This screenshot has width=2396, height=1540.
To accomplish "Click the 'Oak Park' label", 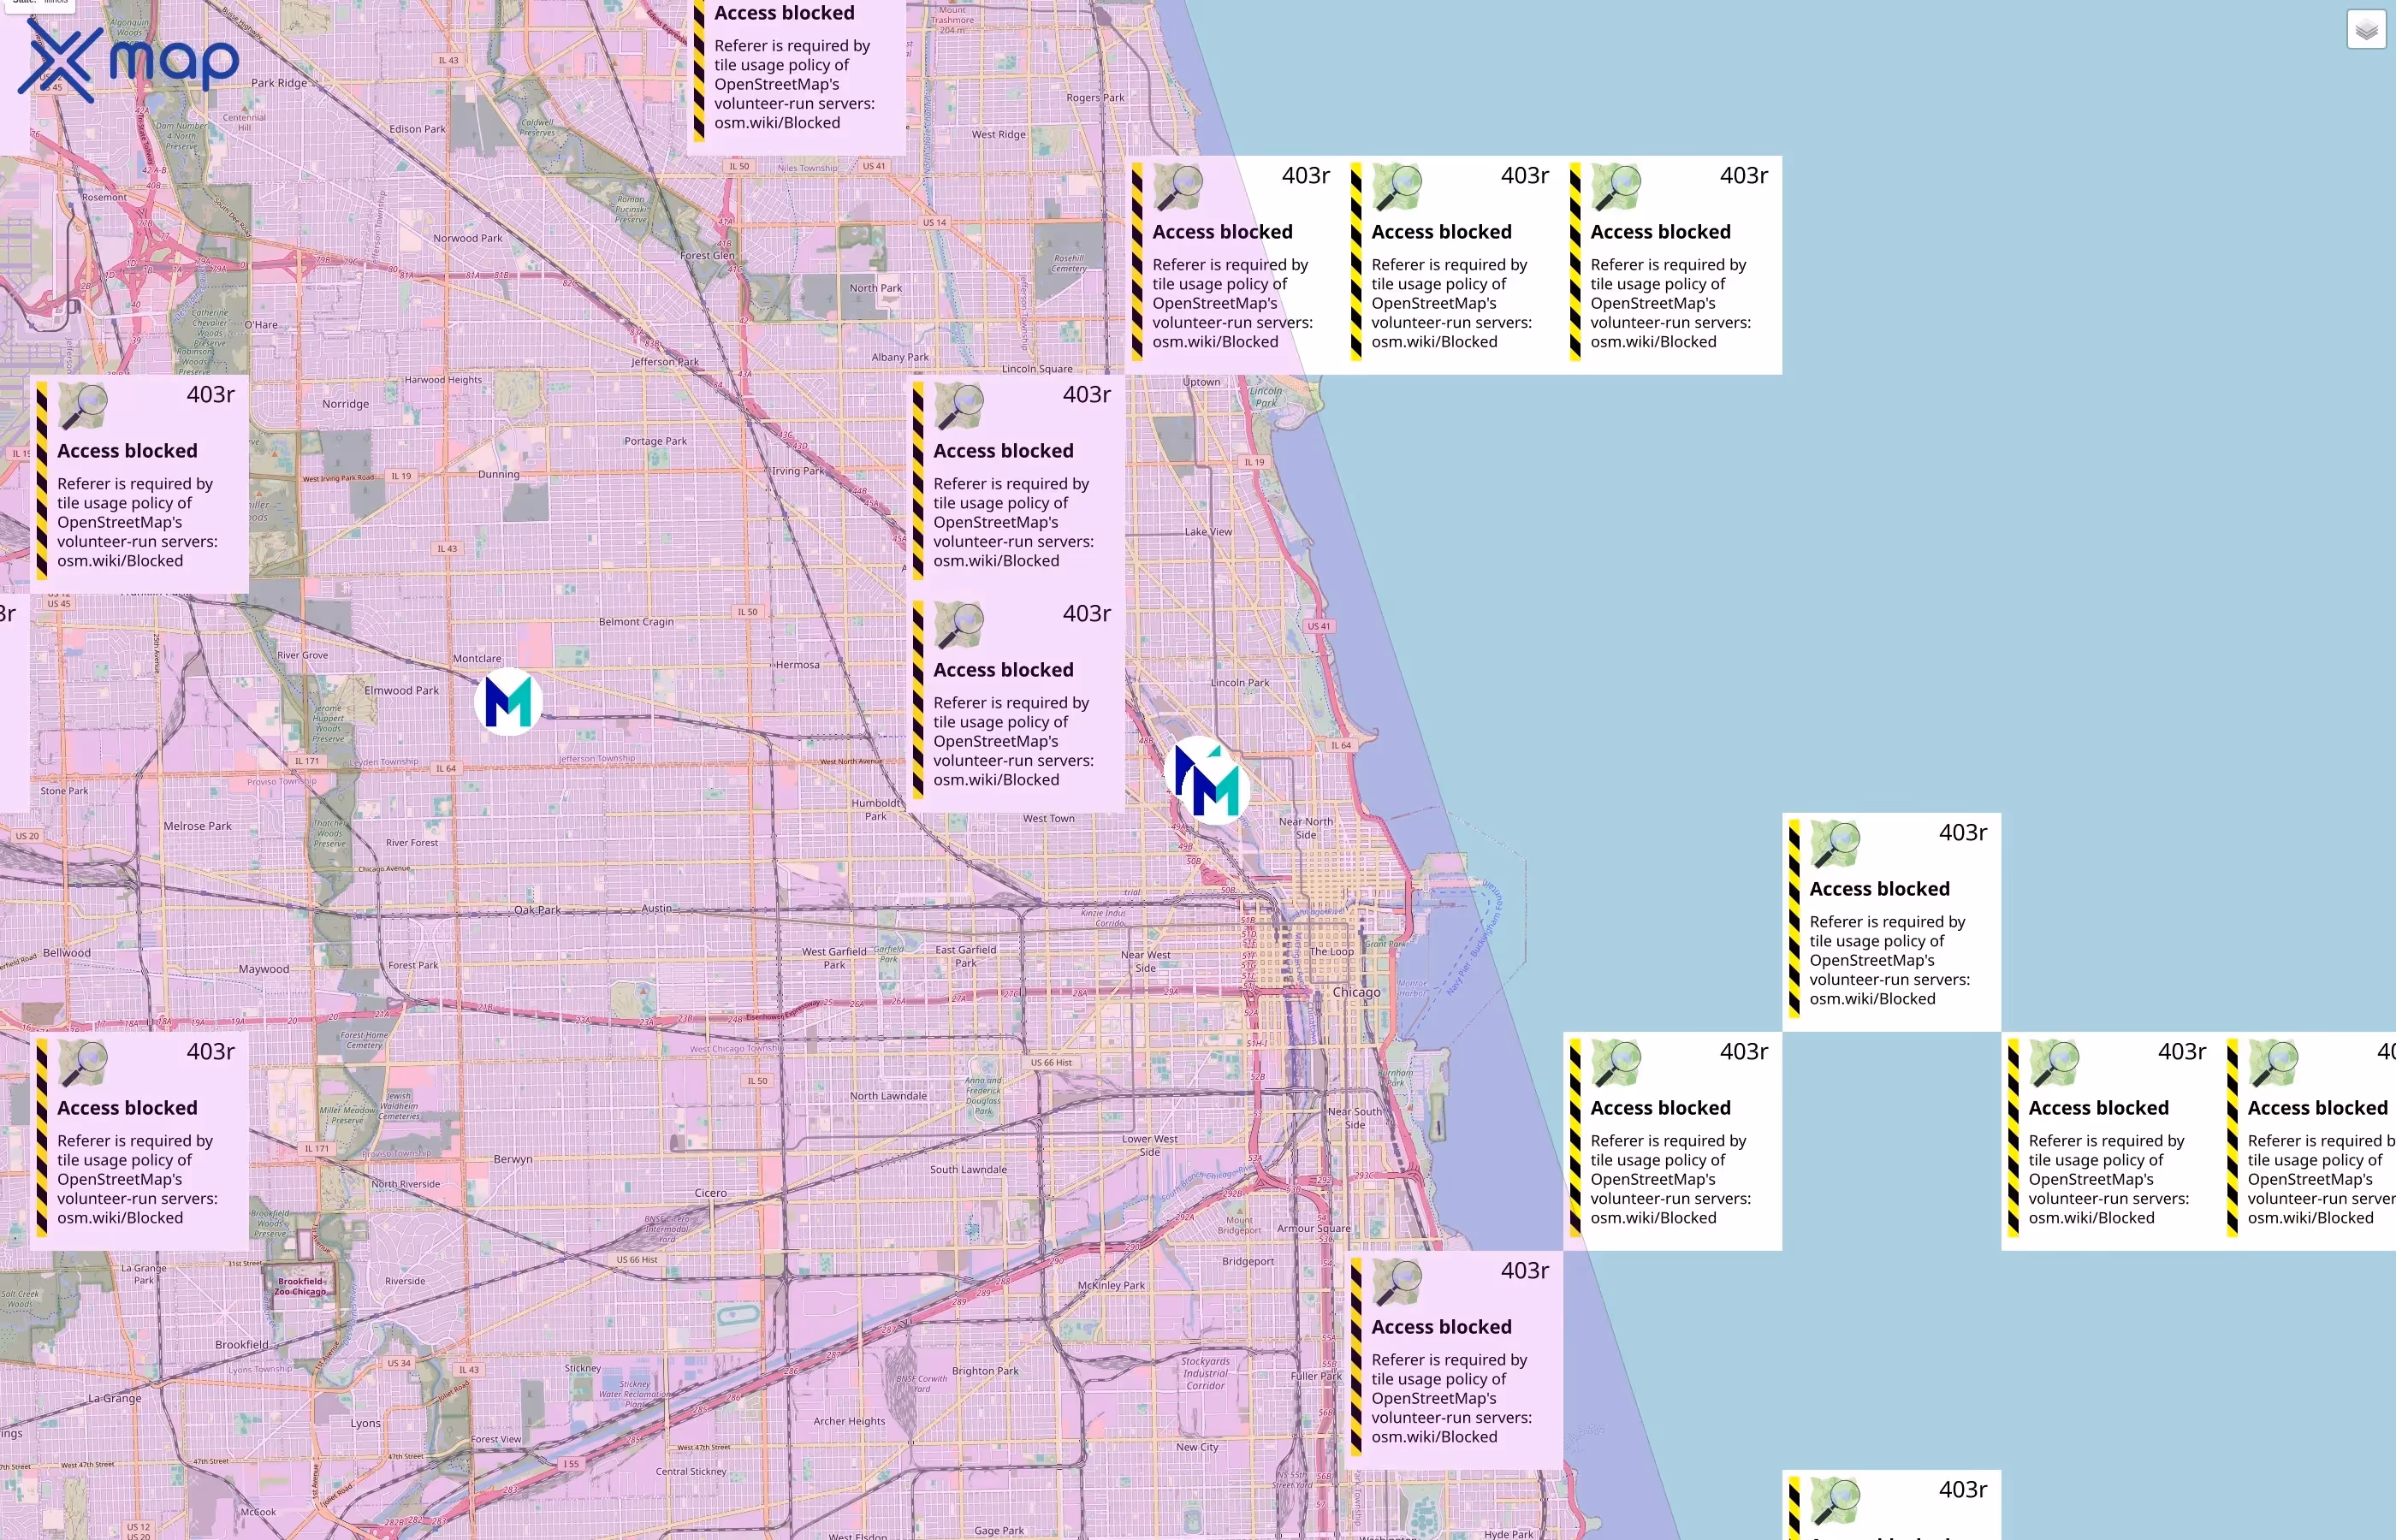I will coord(537,910).
